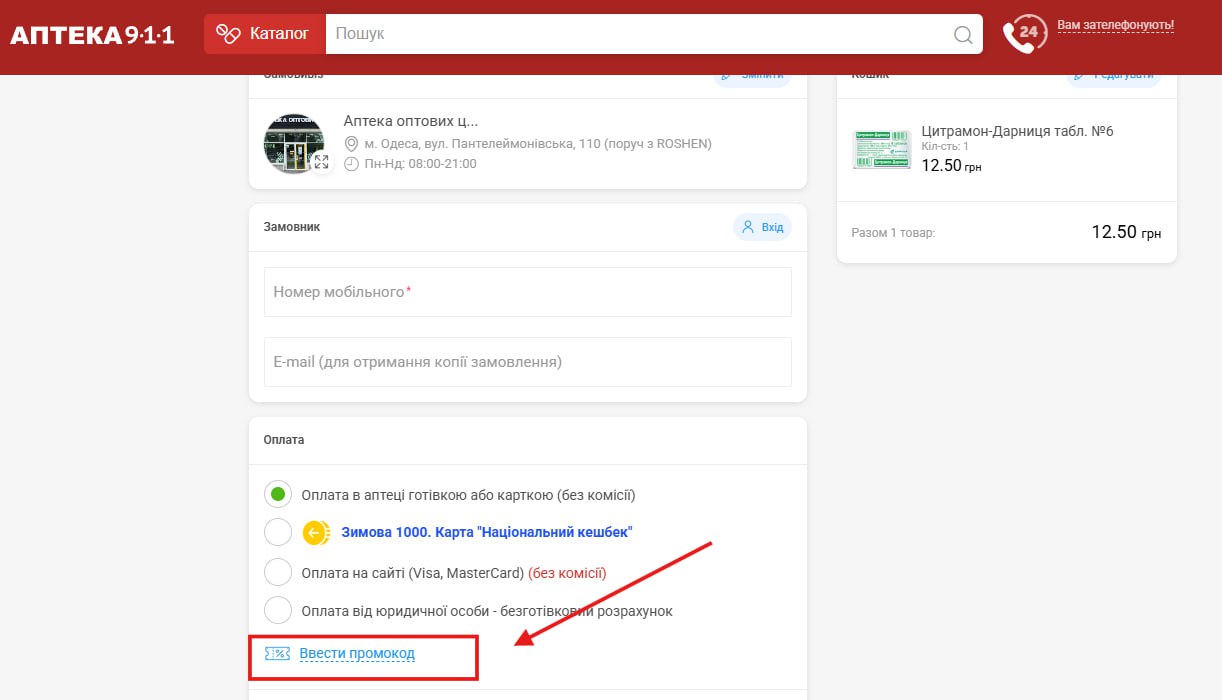Select Оплата на сайті Visa, MasterCard option
Image resolution: width=1222 pixels, height=700 pixels.
click(x=278, y=572)
